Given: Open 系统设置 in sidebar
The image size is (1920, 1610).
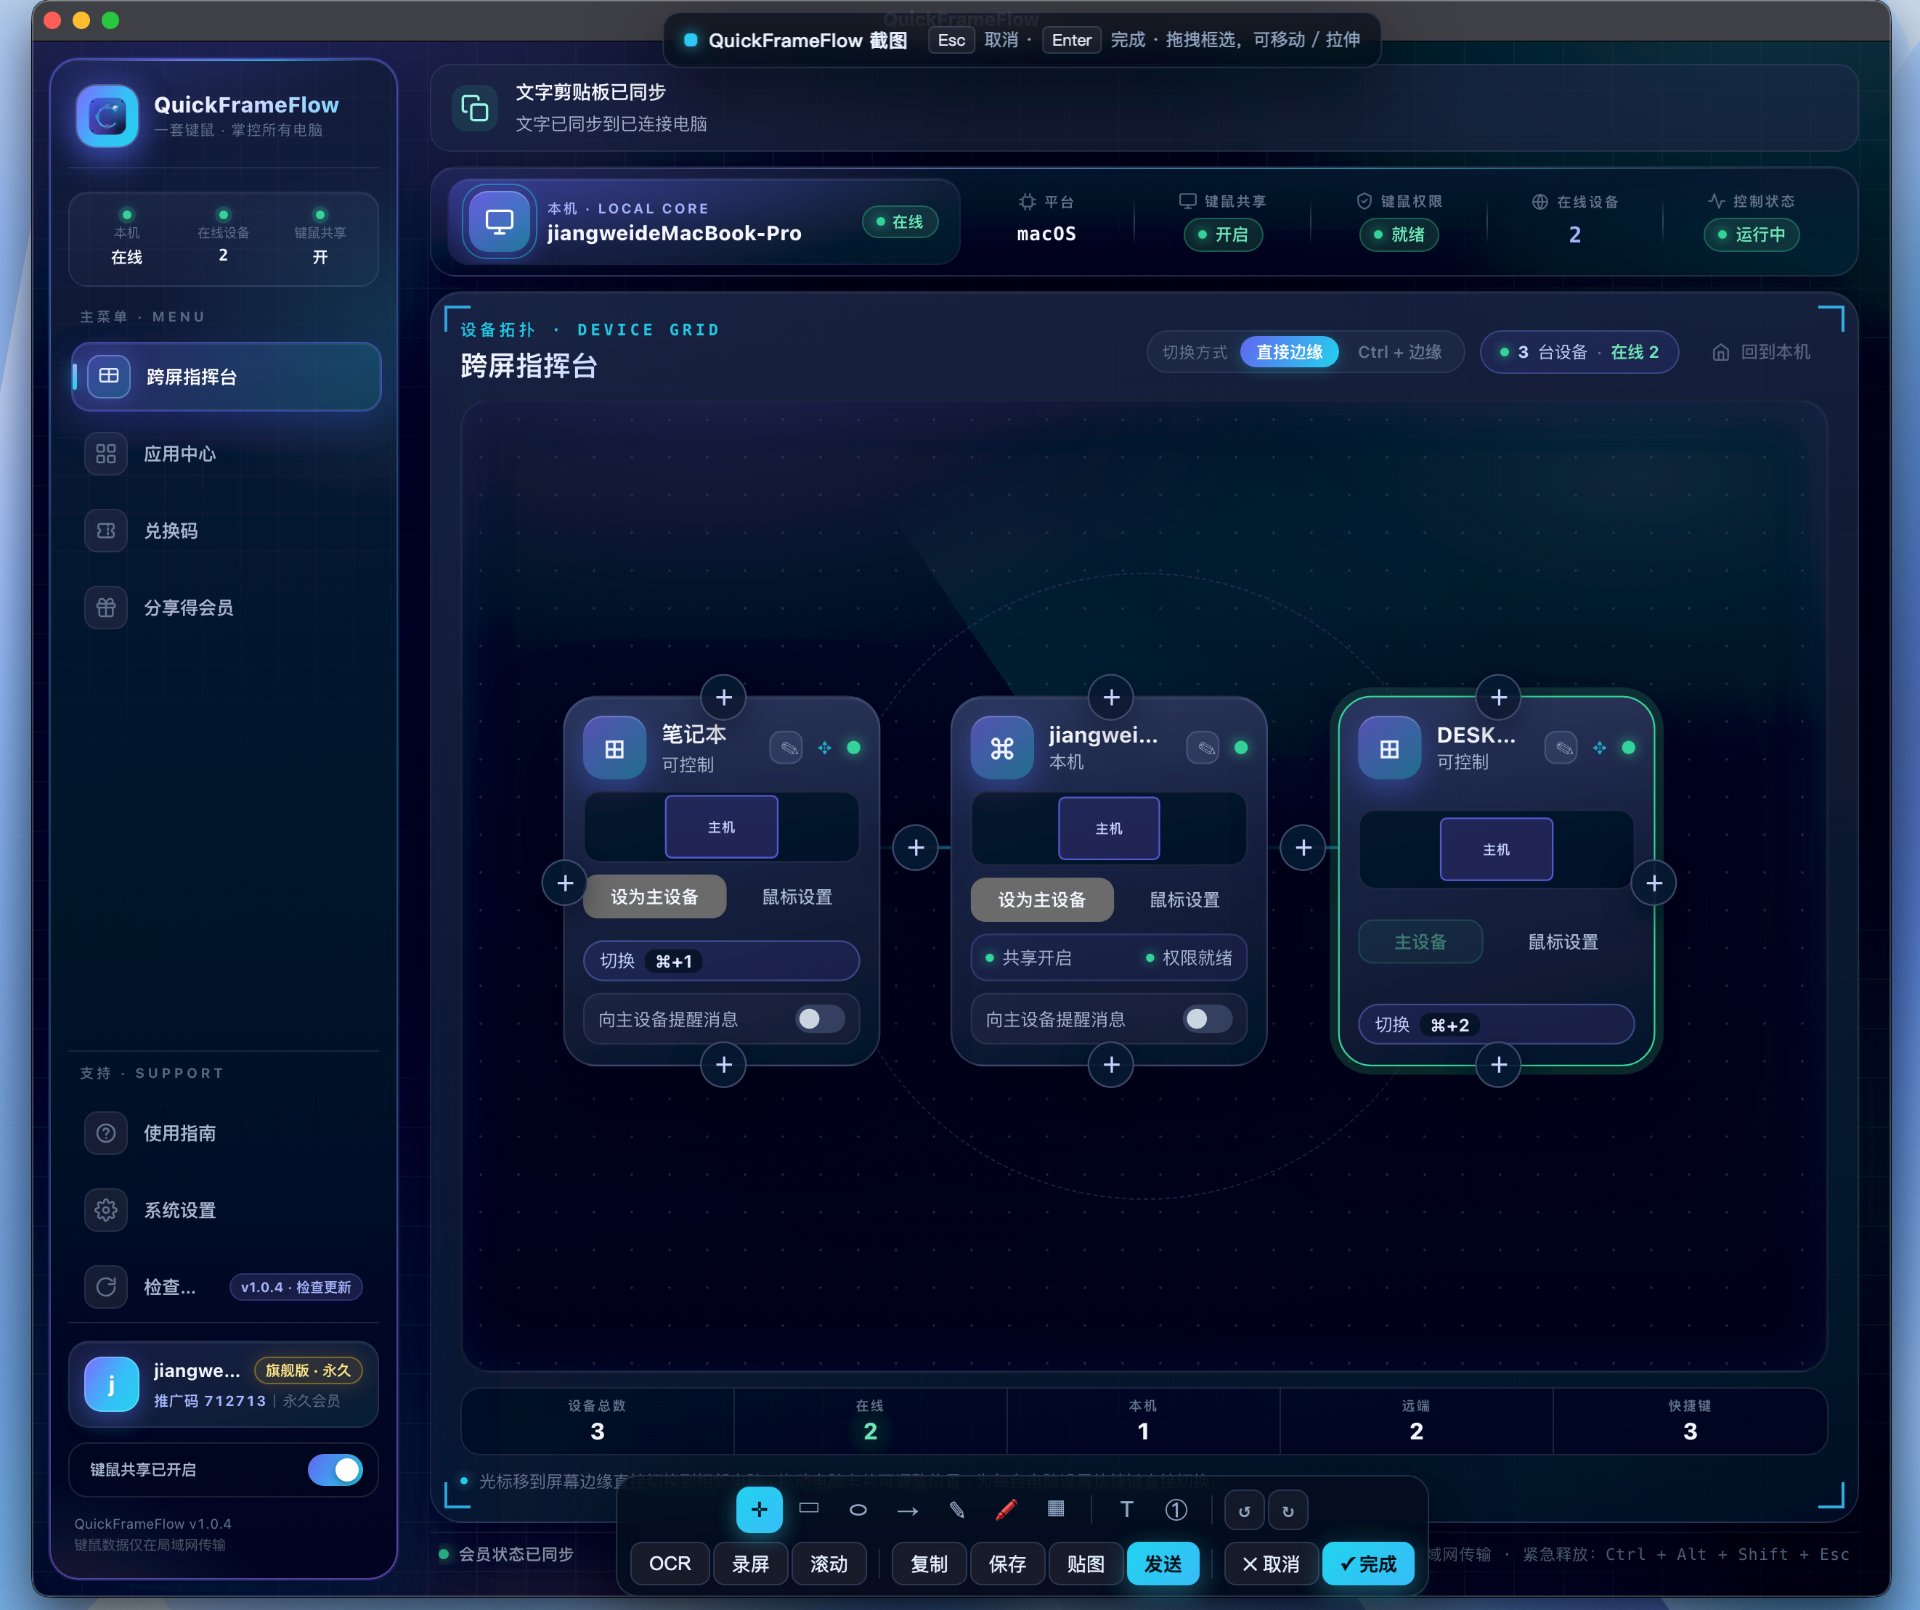Looking at the screenshot, I should (226, 1210).
